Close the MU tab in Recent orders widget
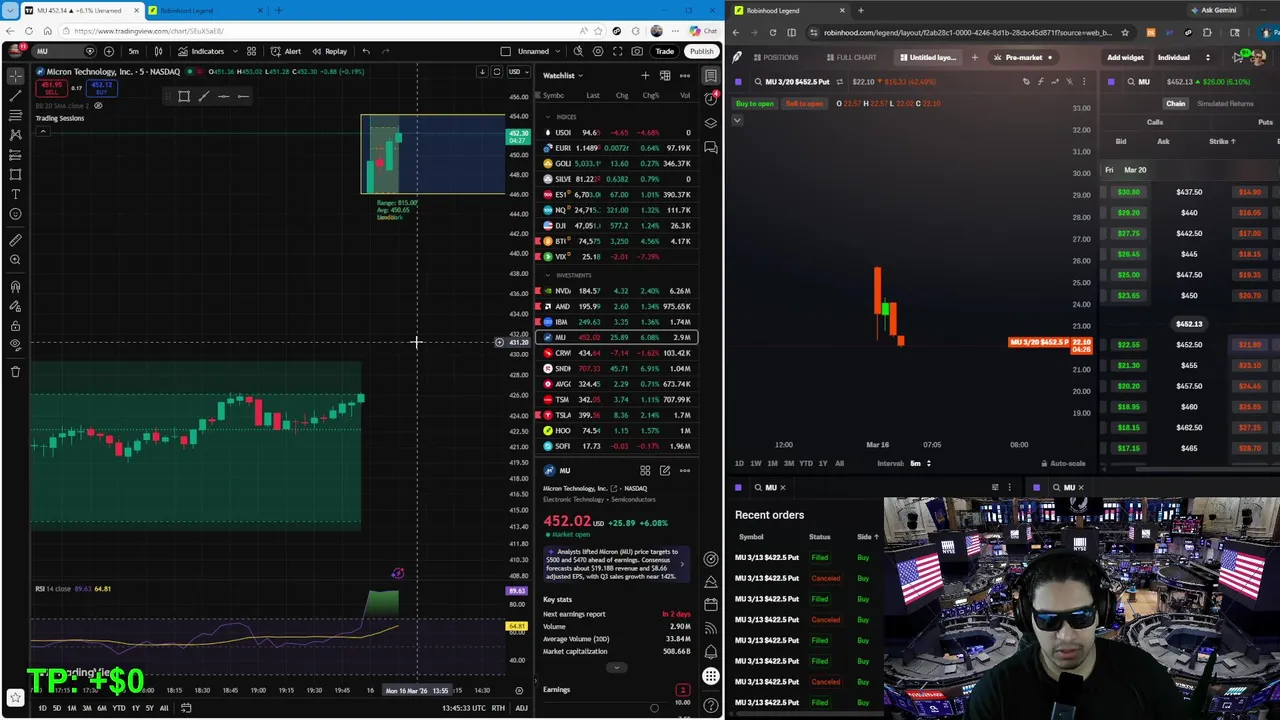The height and width of the screenshot is (720, 1280). (x=782, y=488)
